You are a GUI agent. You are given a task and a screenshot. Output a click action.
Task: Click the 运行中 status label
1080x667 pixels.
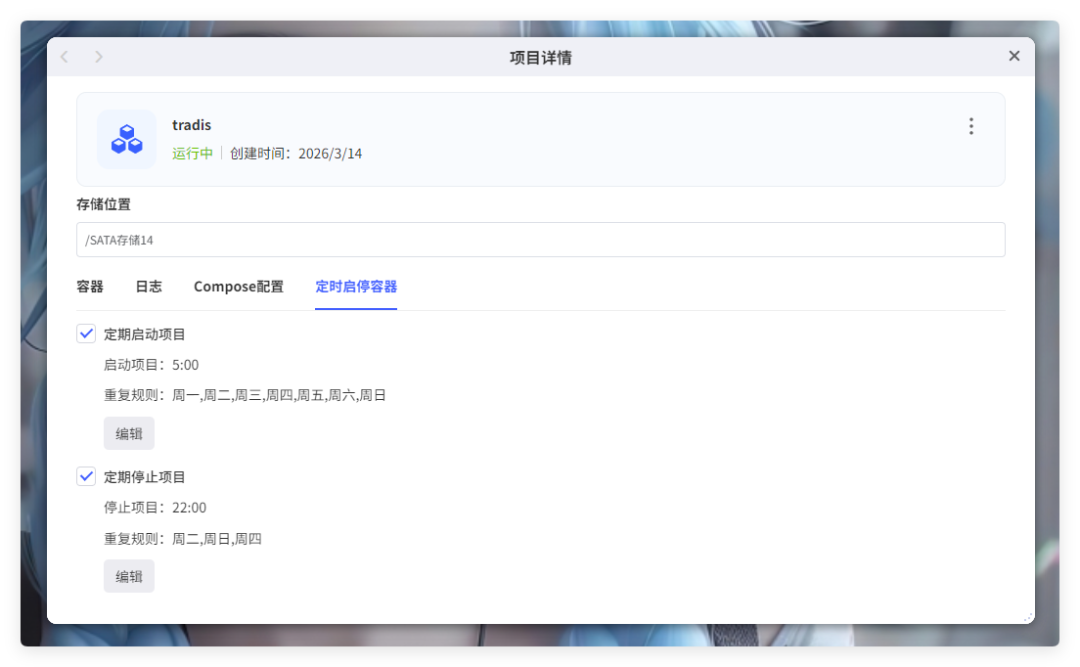(192, 153)
